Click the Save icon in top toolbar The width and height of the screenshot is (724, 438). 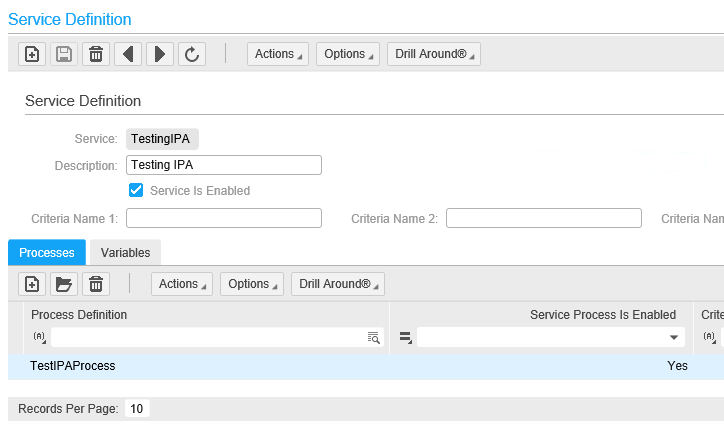(64, 54)
